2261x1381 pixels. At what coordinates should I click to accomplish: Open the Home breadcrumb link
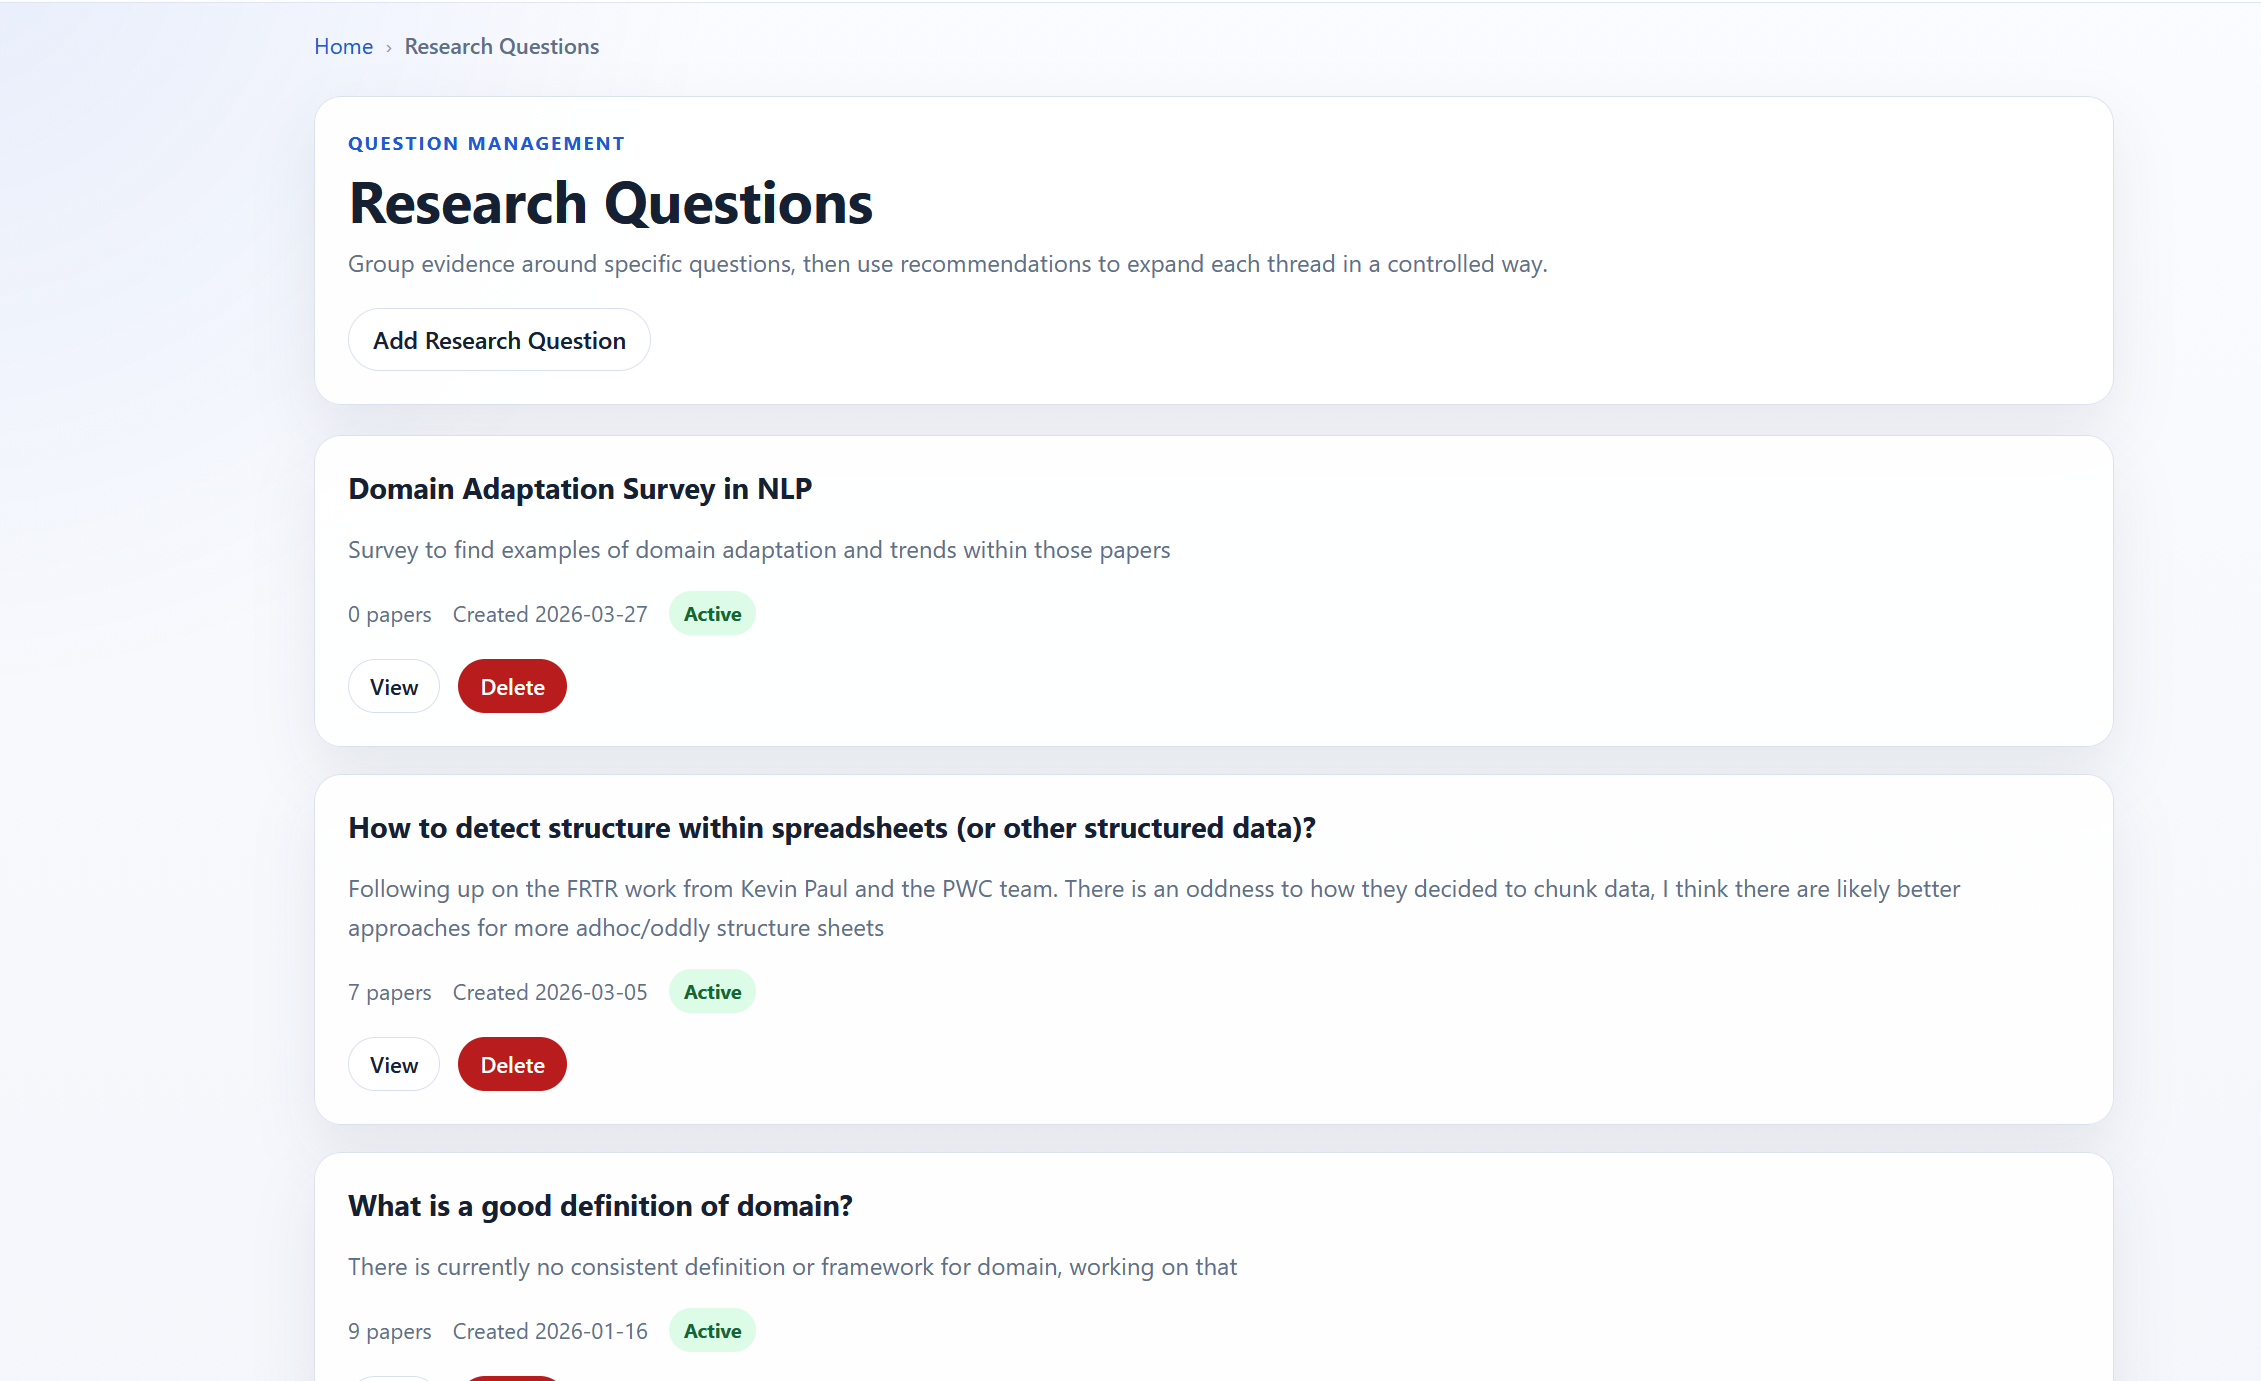[343, 46]
